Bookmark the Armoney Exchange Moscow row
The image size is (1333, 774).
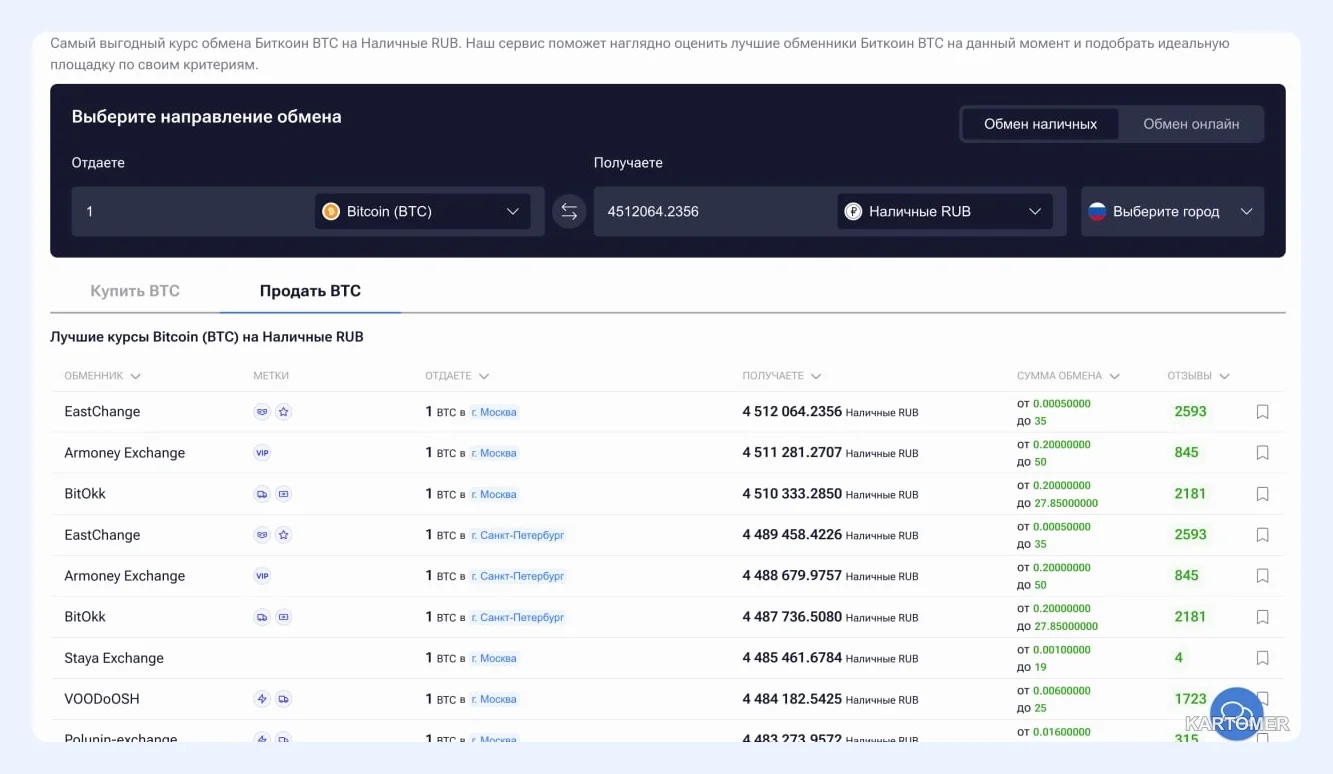1262,453
